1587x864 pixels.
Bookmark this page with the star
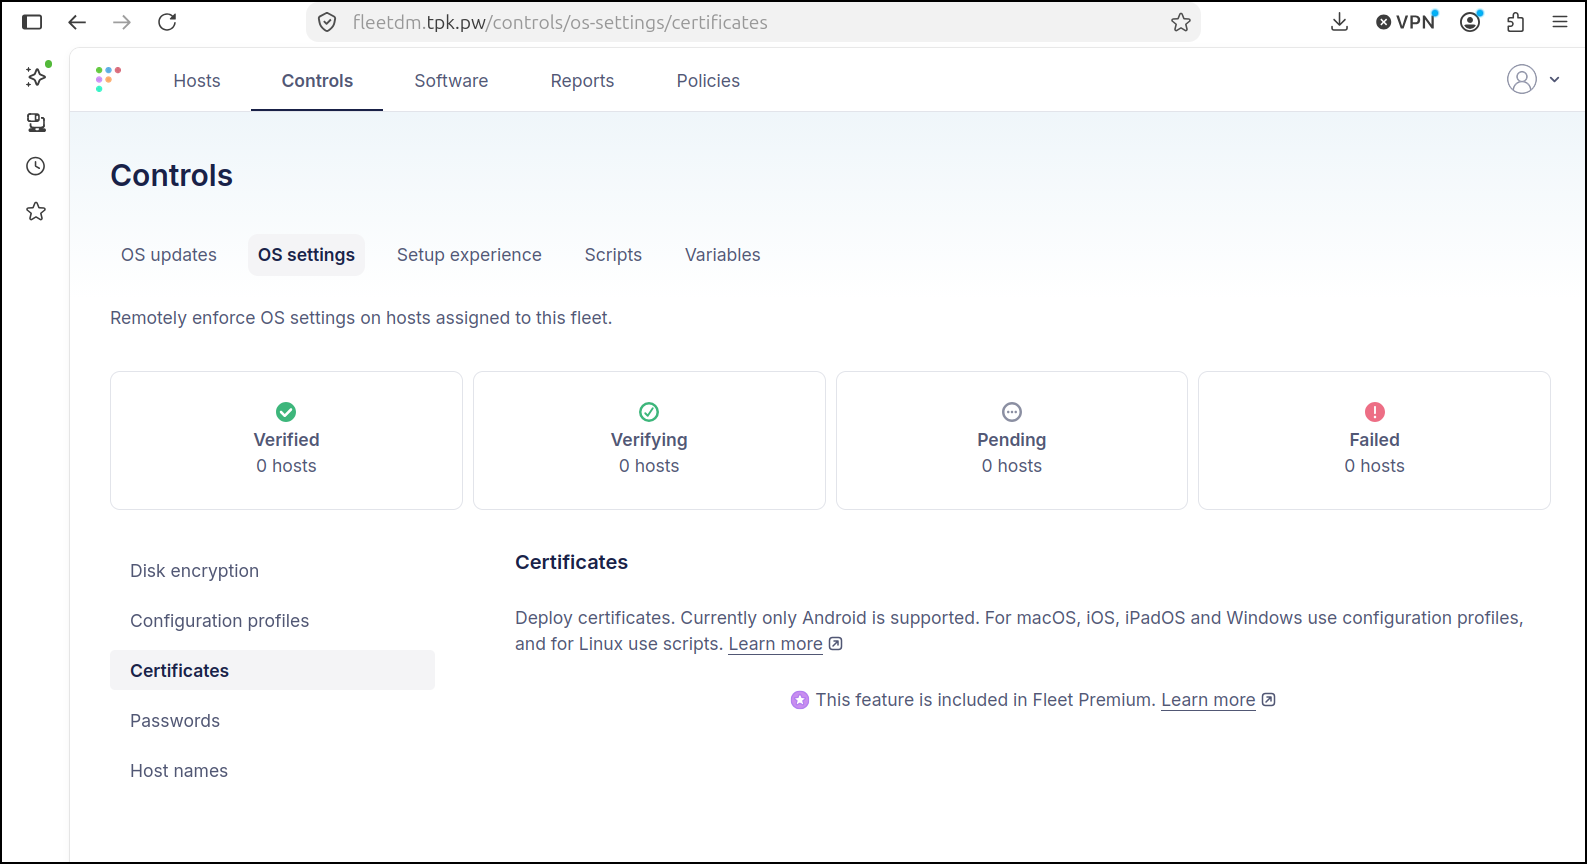(1181, 22)
